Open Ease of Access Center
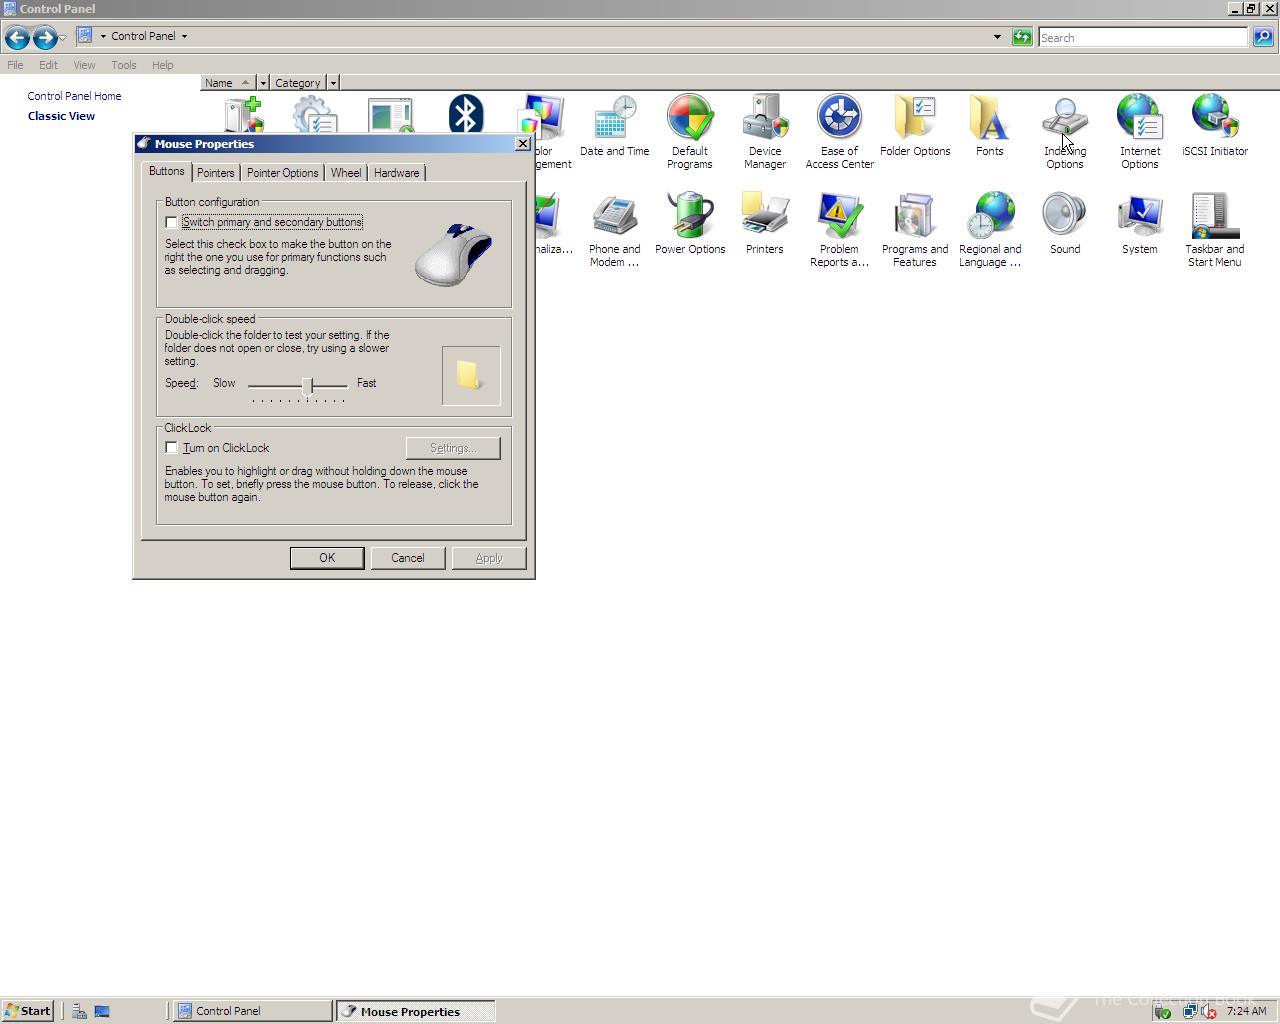 839,131
